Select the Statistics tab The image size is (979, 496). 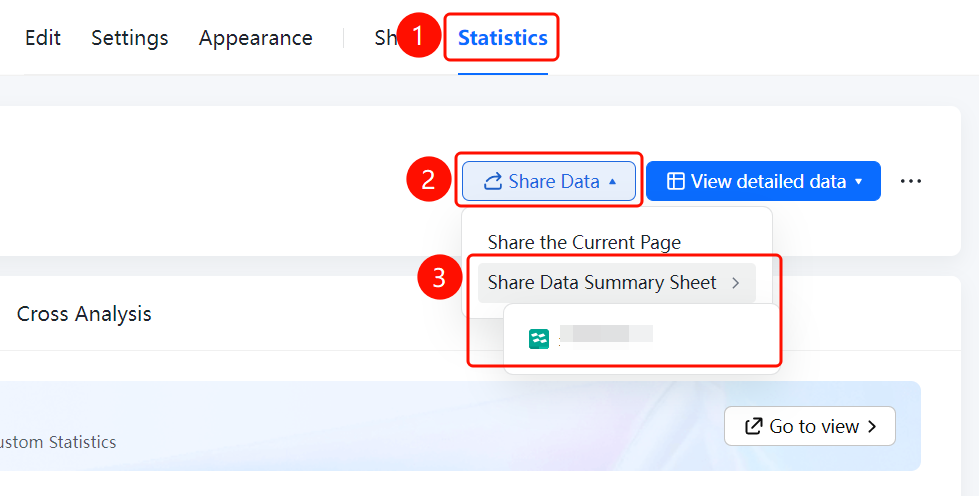[503, 38]
